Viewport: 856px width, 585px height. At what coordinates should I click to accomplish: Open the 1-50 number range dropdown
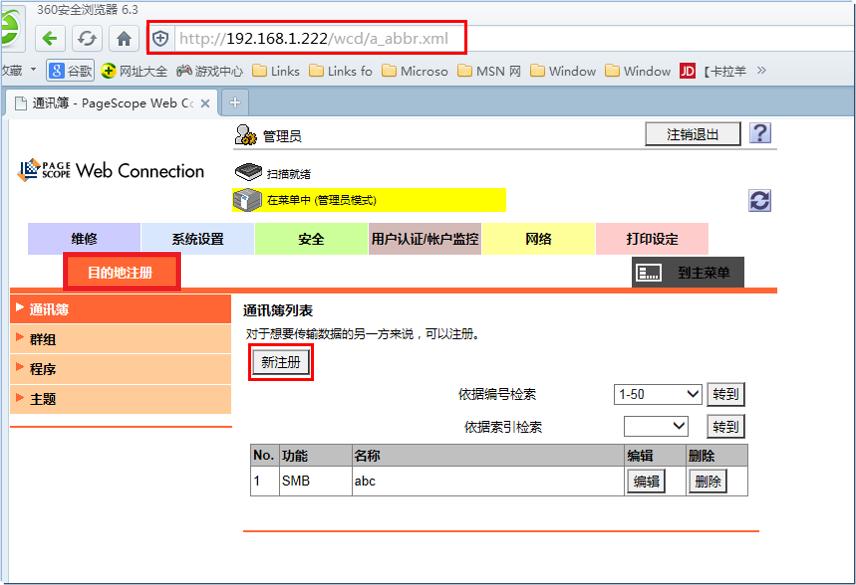coord(657,394)
